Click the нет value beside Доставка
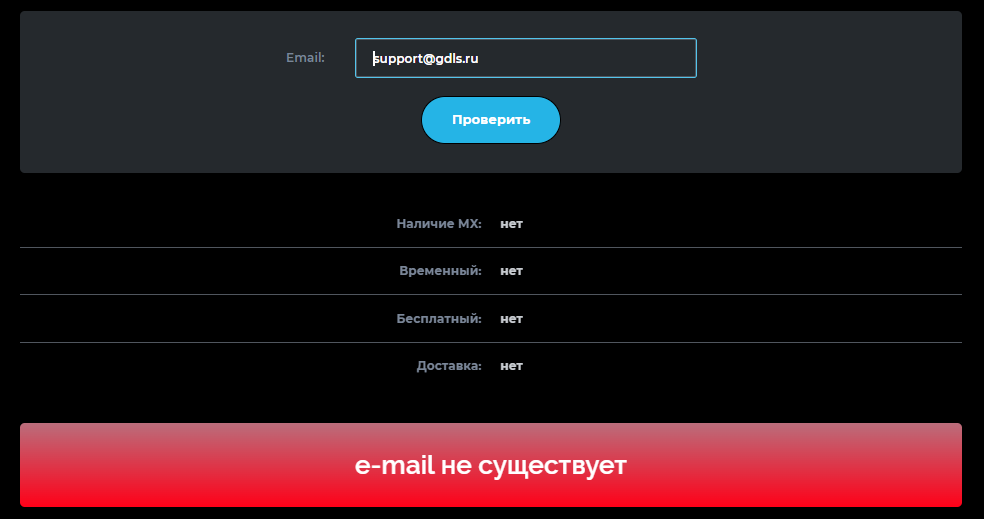The height and width of the screenshot is (519, 984). 511,366
